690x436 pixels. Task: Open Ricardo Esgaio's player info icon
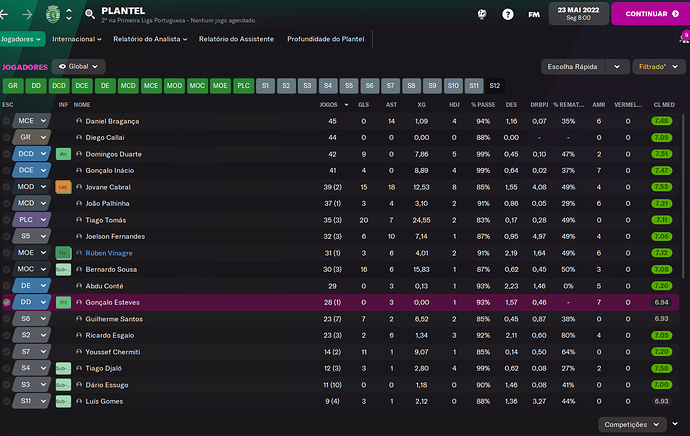point(79,335)
